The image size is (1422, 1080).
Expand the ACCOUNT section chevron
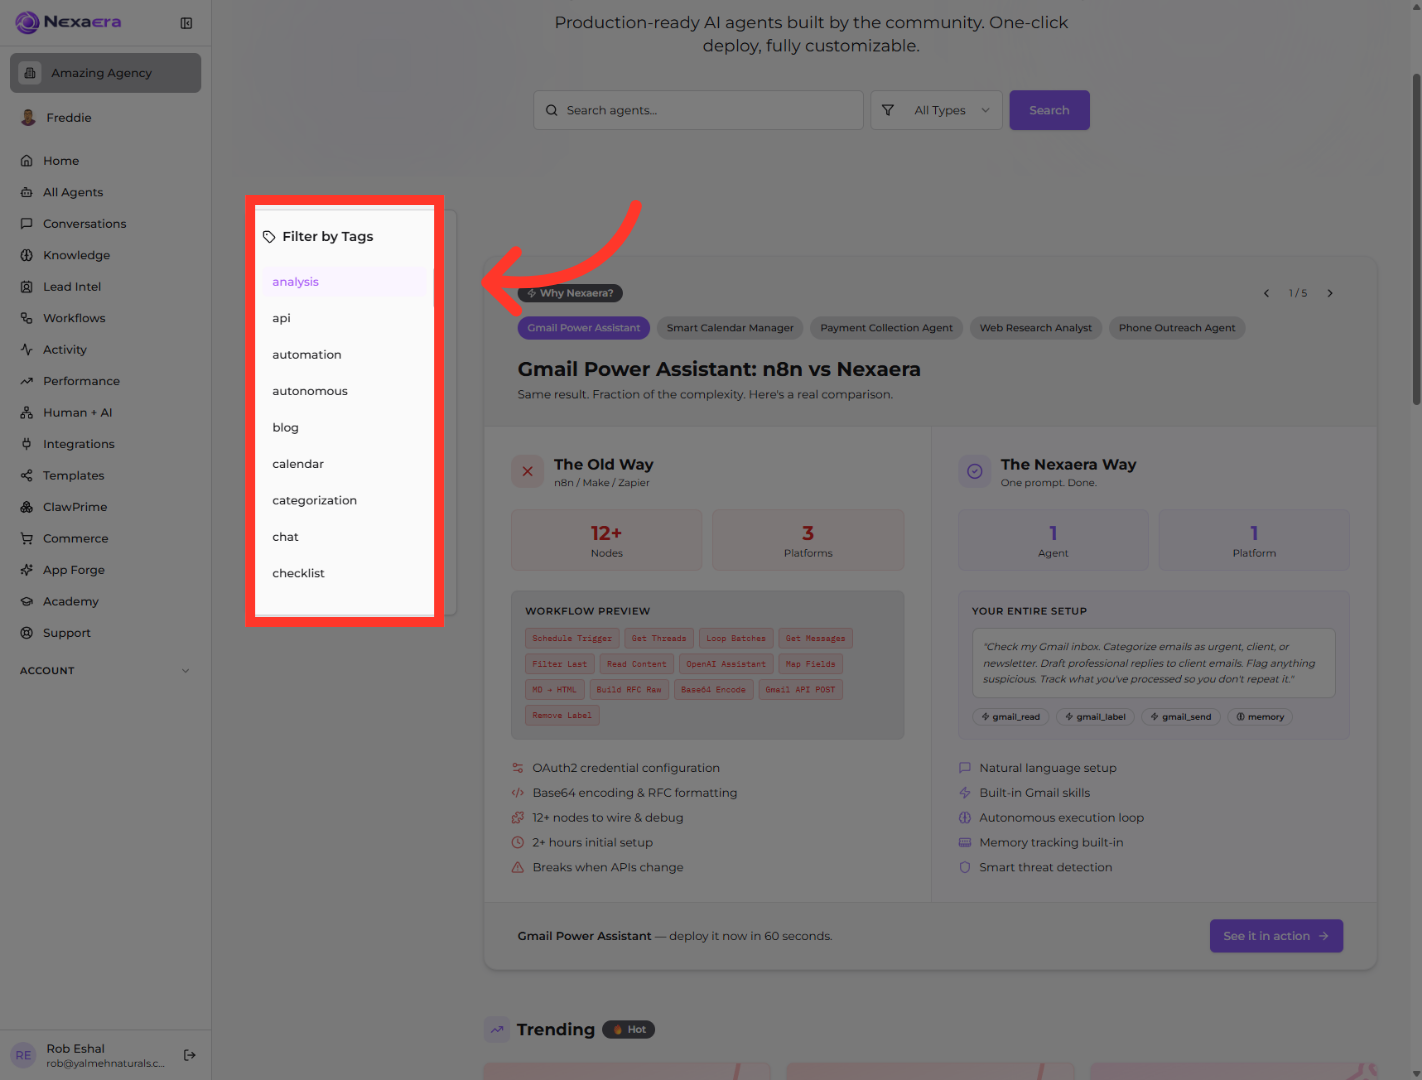pyautogui.click(x=185, y=671)
